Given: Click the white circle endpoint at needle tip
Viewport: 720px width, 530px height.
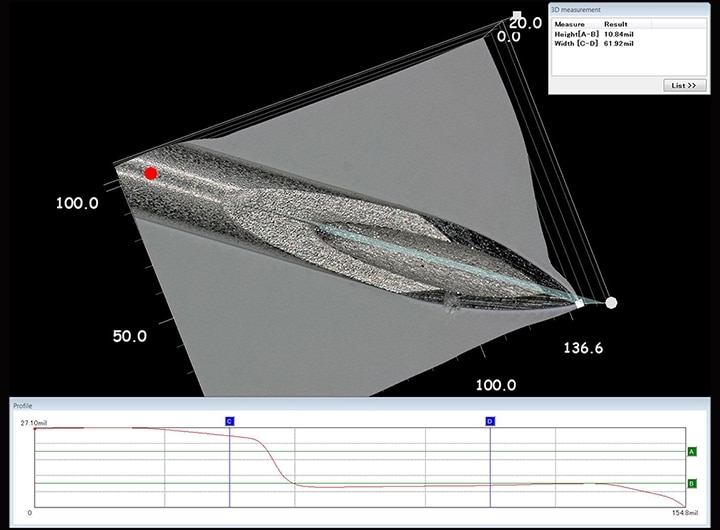Looking at the screenshot, I should [x=611, y=302].
